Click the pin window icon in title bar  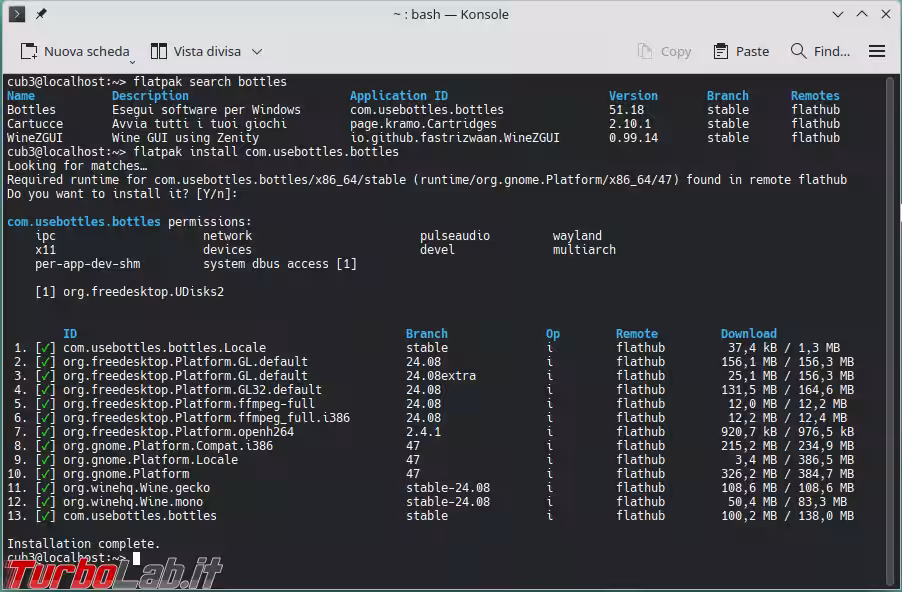click(42, 14)
